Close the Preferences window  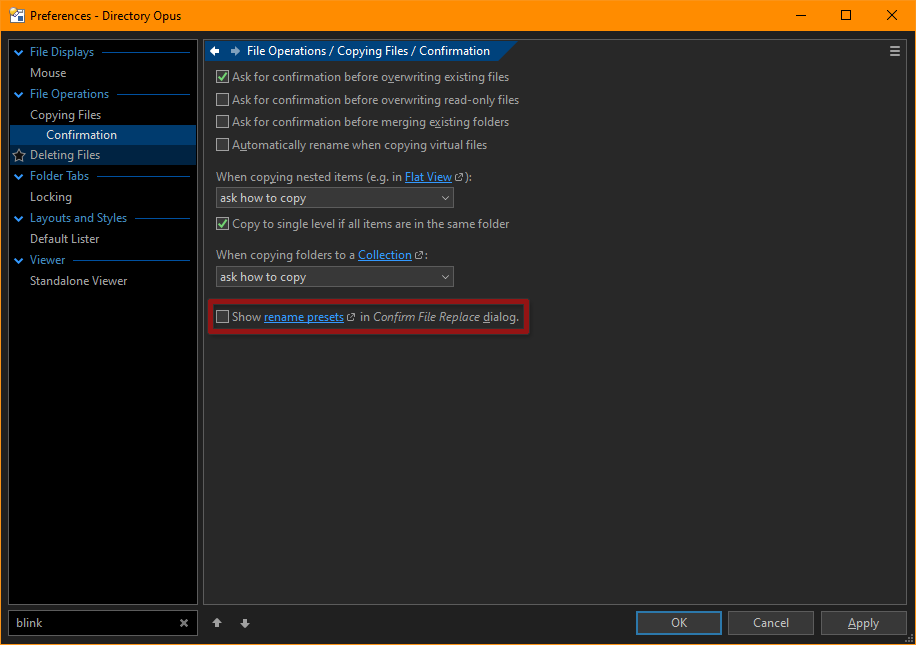coord(891,15)
